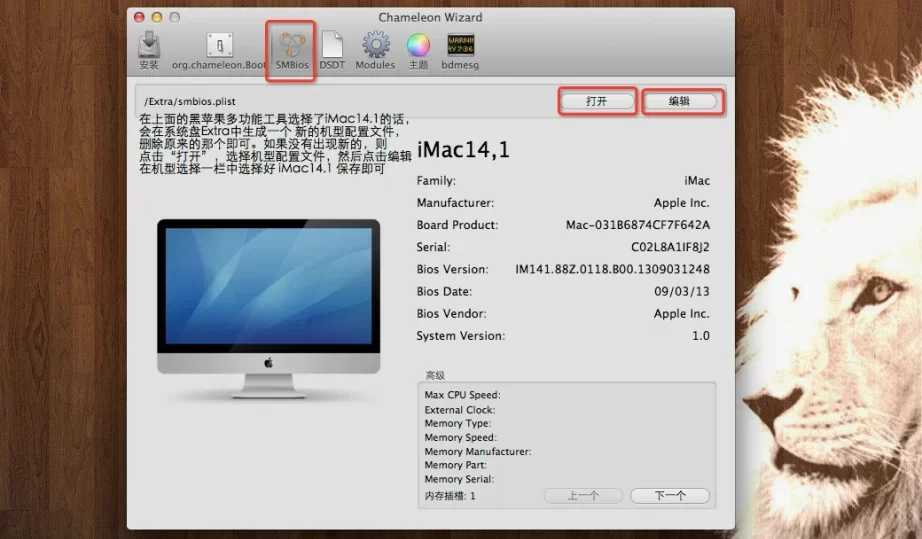
Task: Click the Bios Version value text
Action: click(612, 269)
